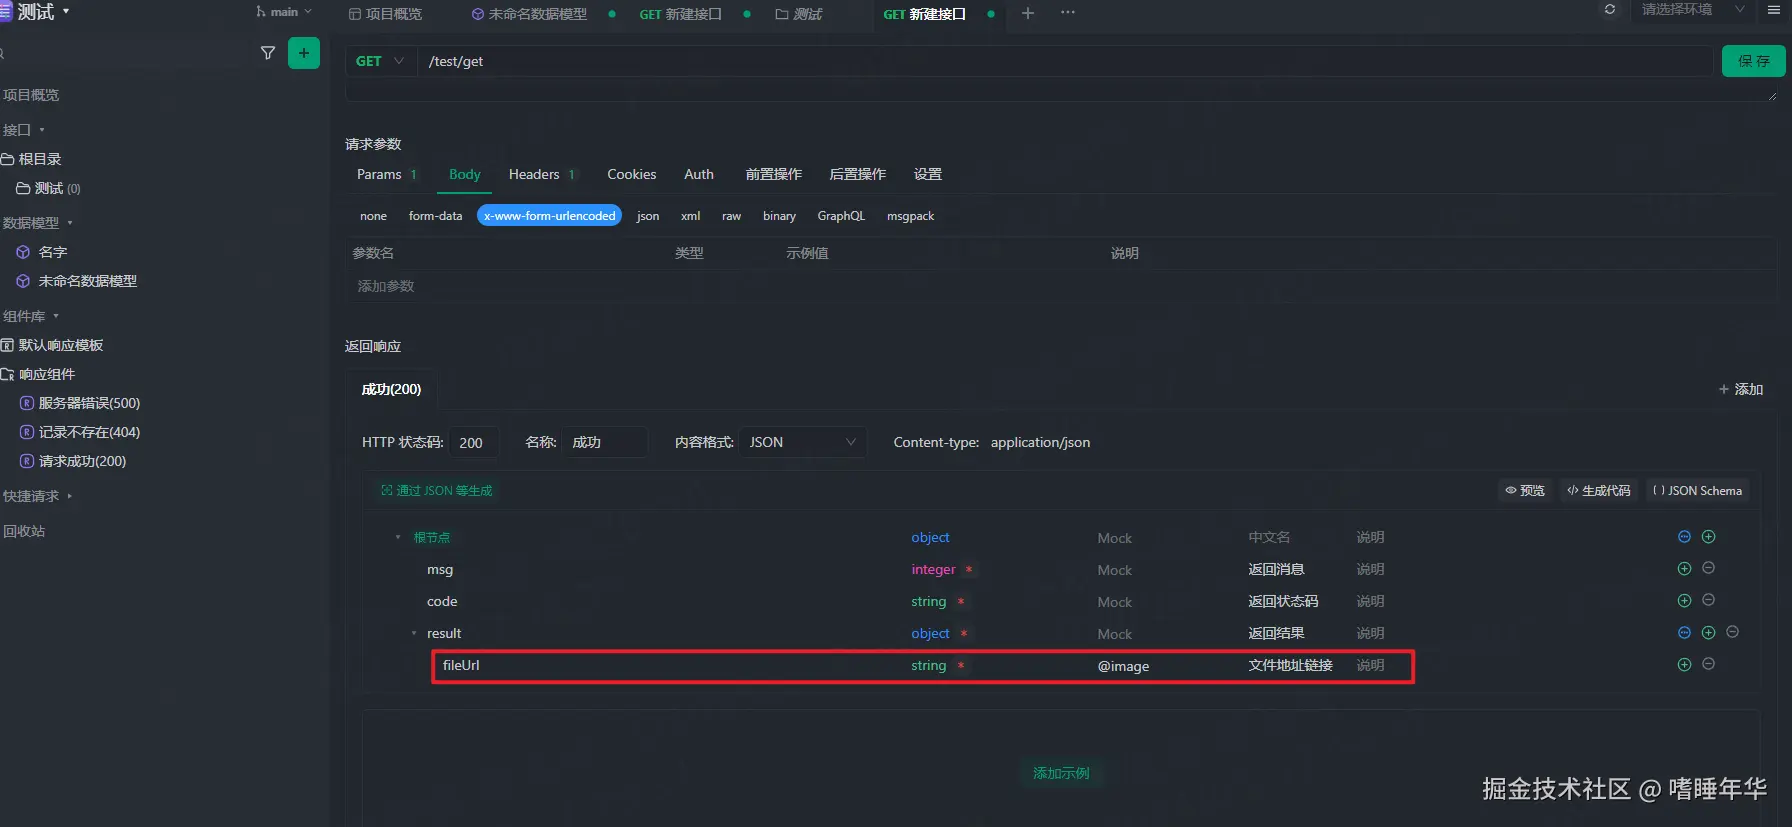Viewport: 1792px width, 827px height.
Task: Select the raw body type
Action: pyautogui.click(x=731, y=216)
